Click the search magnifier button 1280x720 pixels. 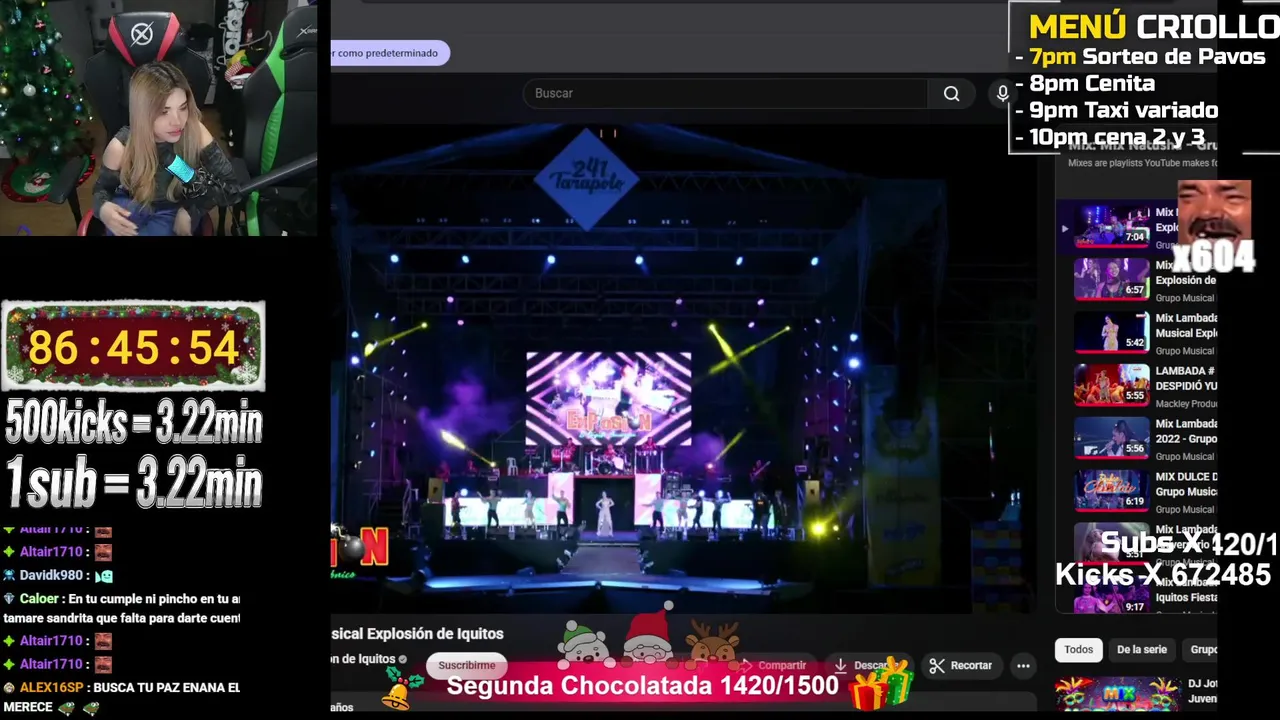[951, 93]
